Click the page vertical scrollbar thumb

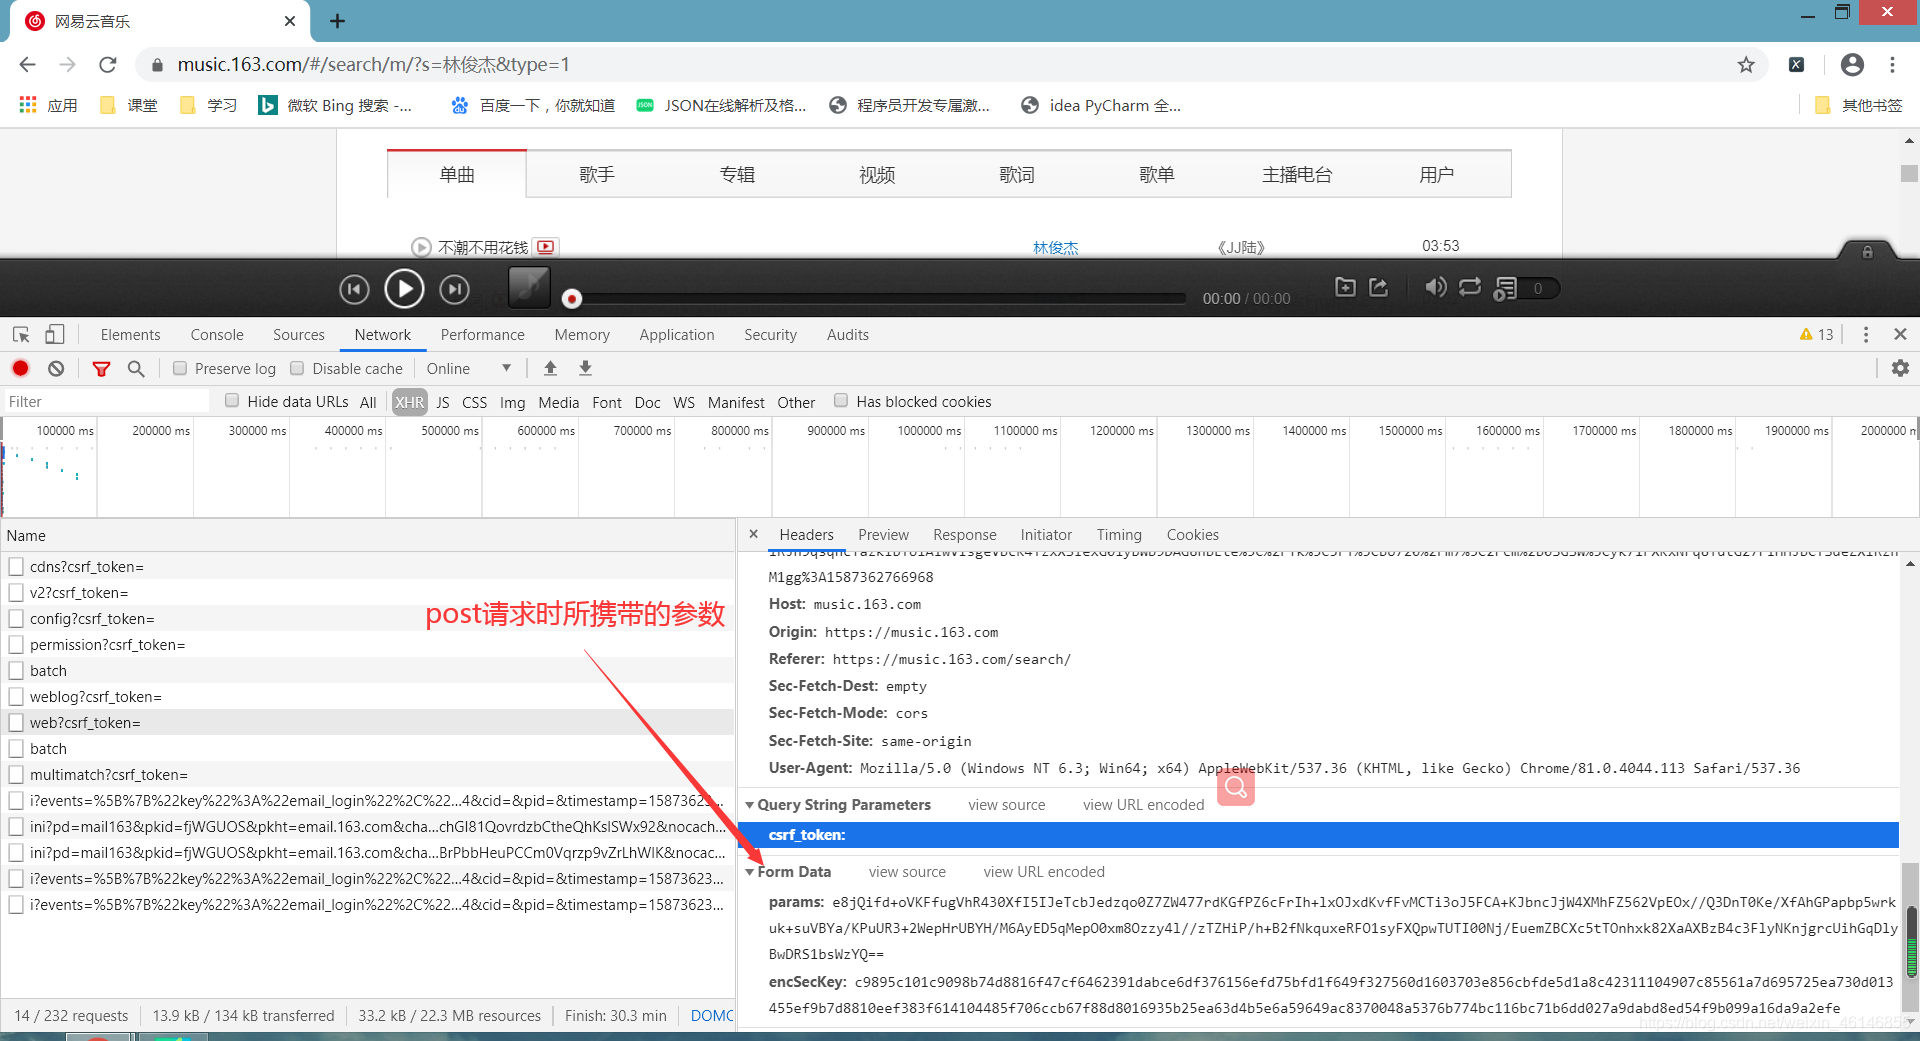coord(1909,173)
